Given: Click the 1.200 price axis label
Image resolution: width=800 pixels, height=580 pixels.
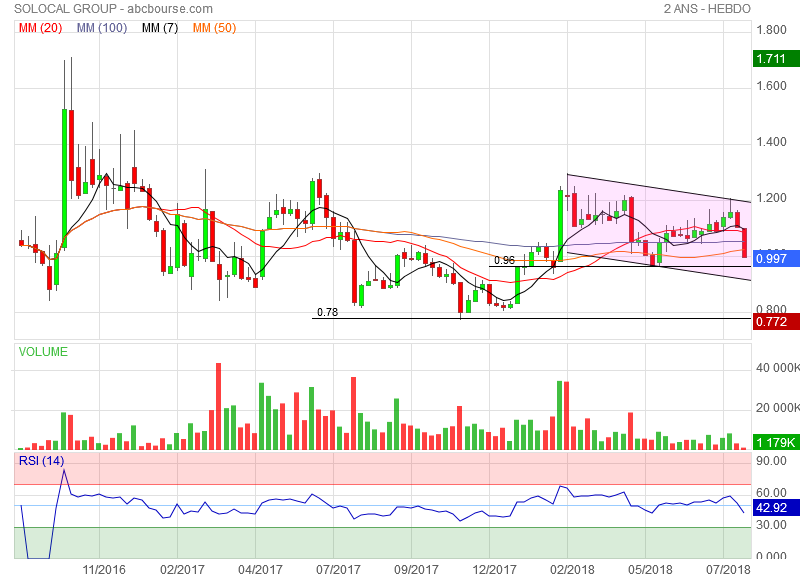Looking at the screenshot, I should pyautogui.click(x=771, y=198).
